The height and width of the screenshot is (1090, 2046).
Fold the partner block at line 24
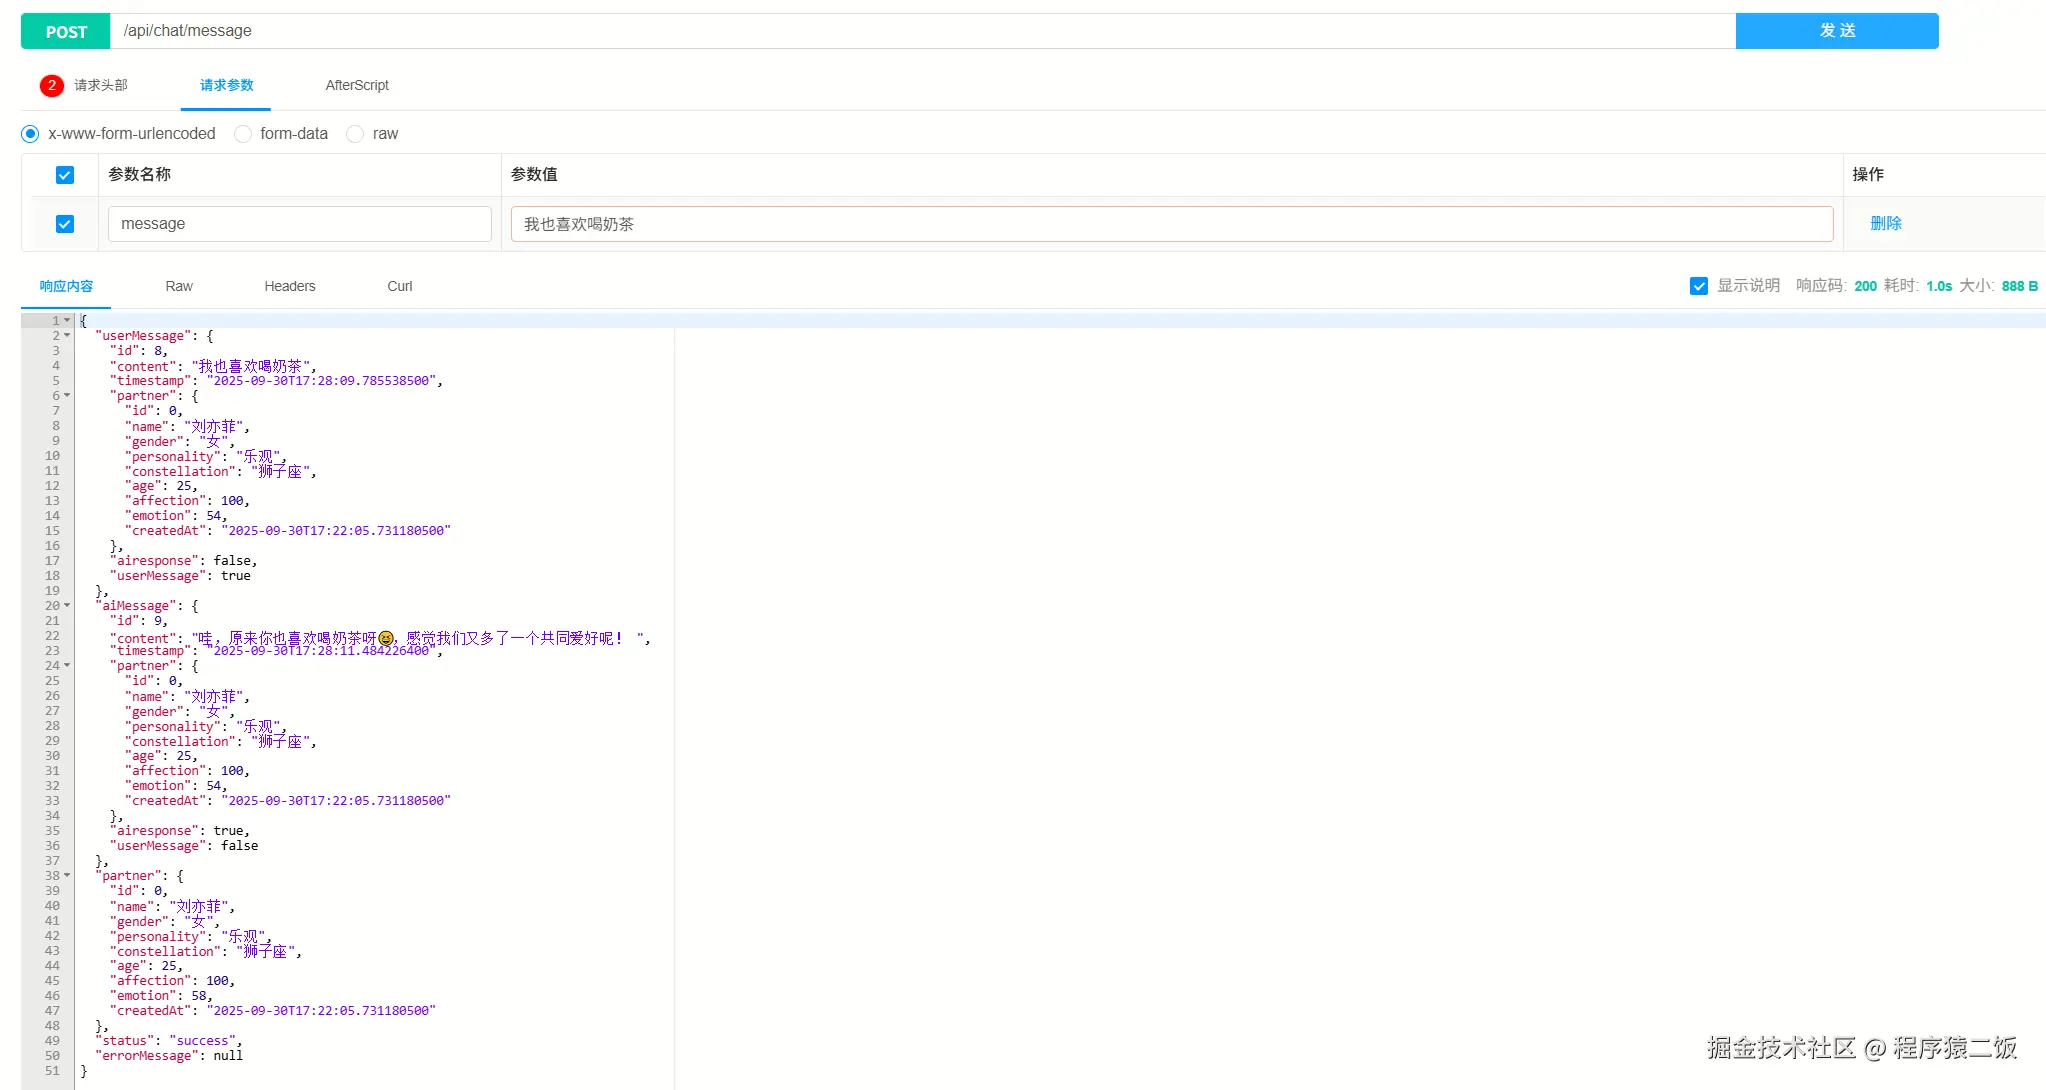[67, 666]
